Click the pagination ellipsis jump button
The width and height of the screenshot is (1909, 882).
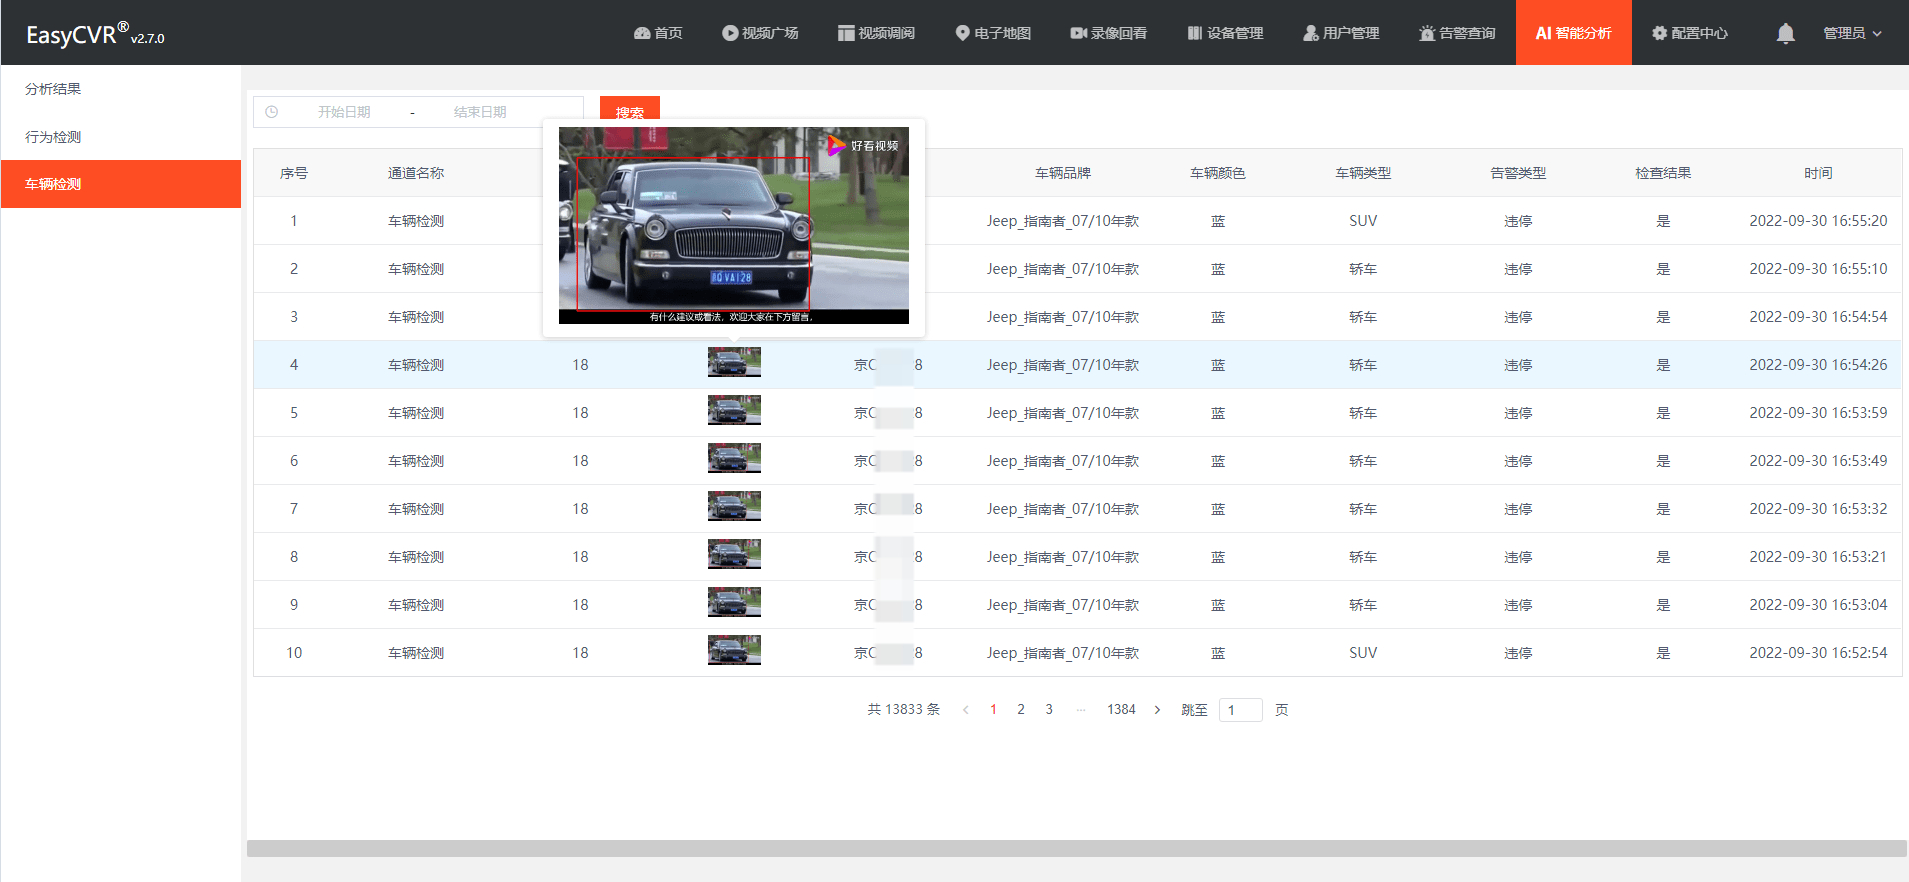coord(1081,709)
